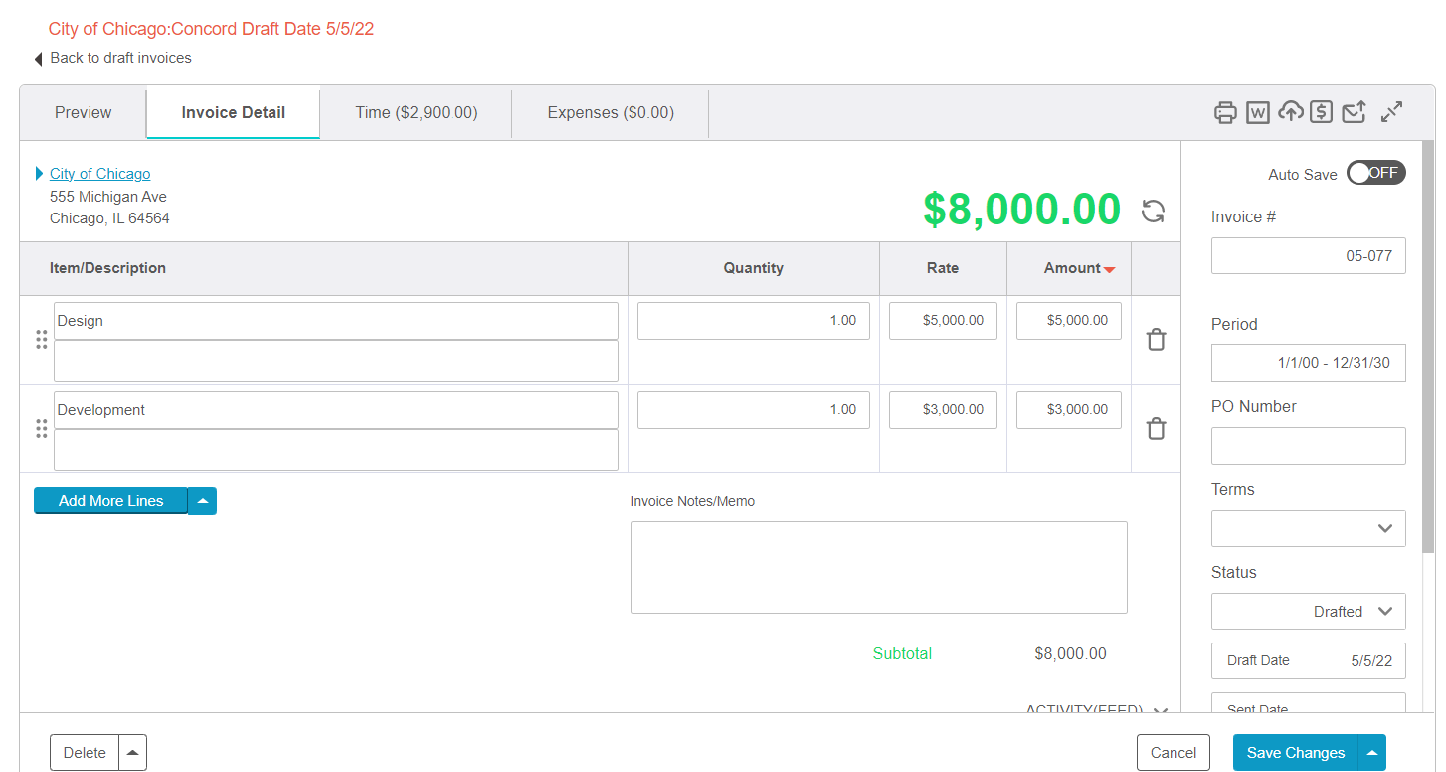Open the Add More Lines options arrow
1446x772 pixels.
[x=202, y=500]
